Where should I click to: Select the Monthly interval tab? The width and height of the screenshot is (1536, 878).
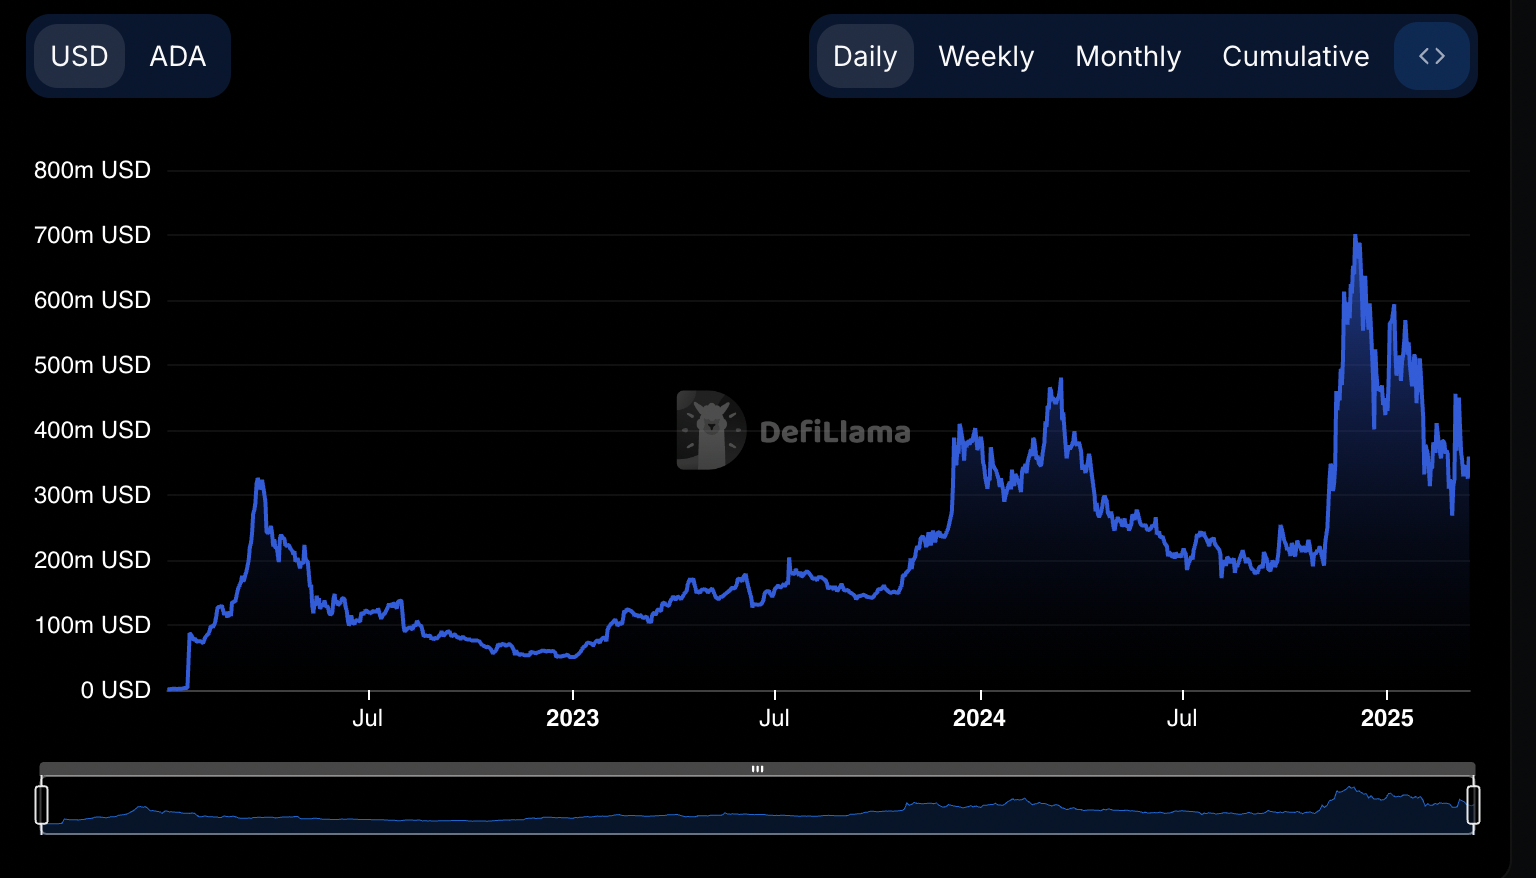[1128, 56]
